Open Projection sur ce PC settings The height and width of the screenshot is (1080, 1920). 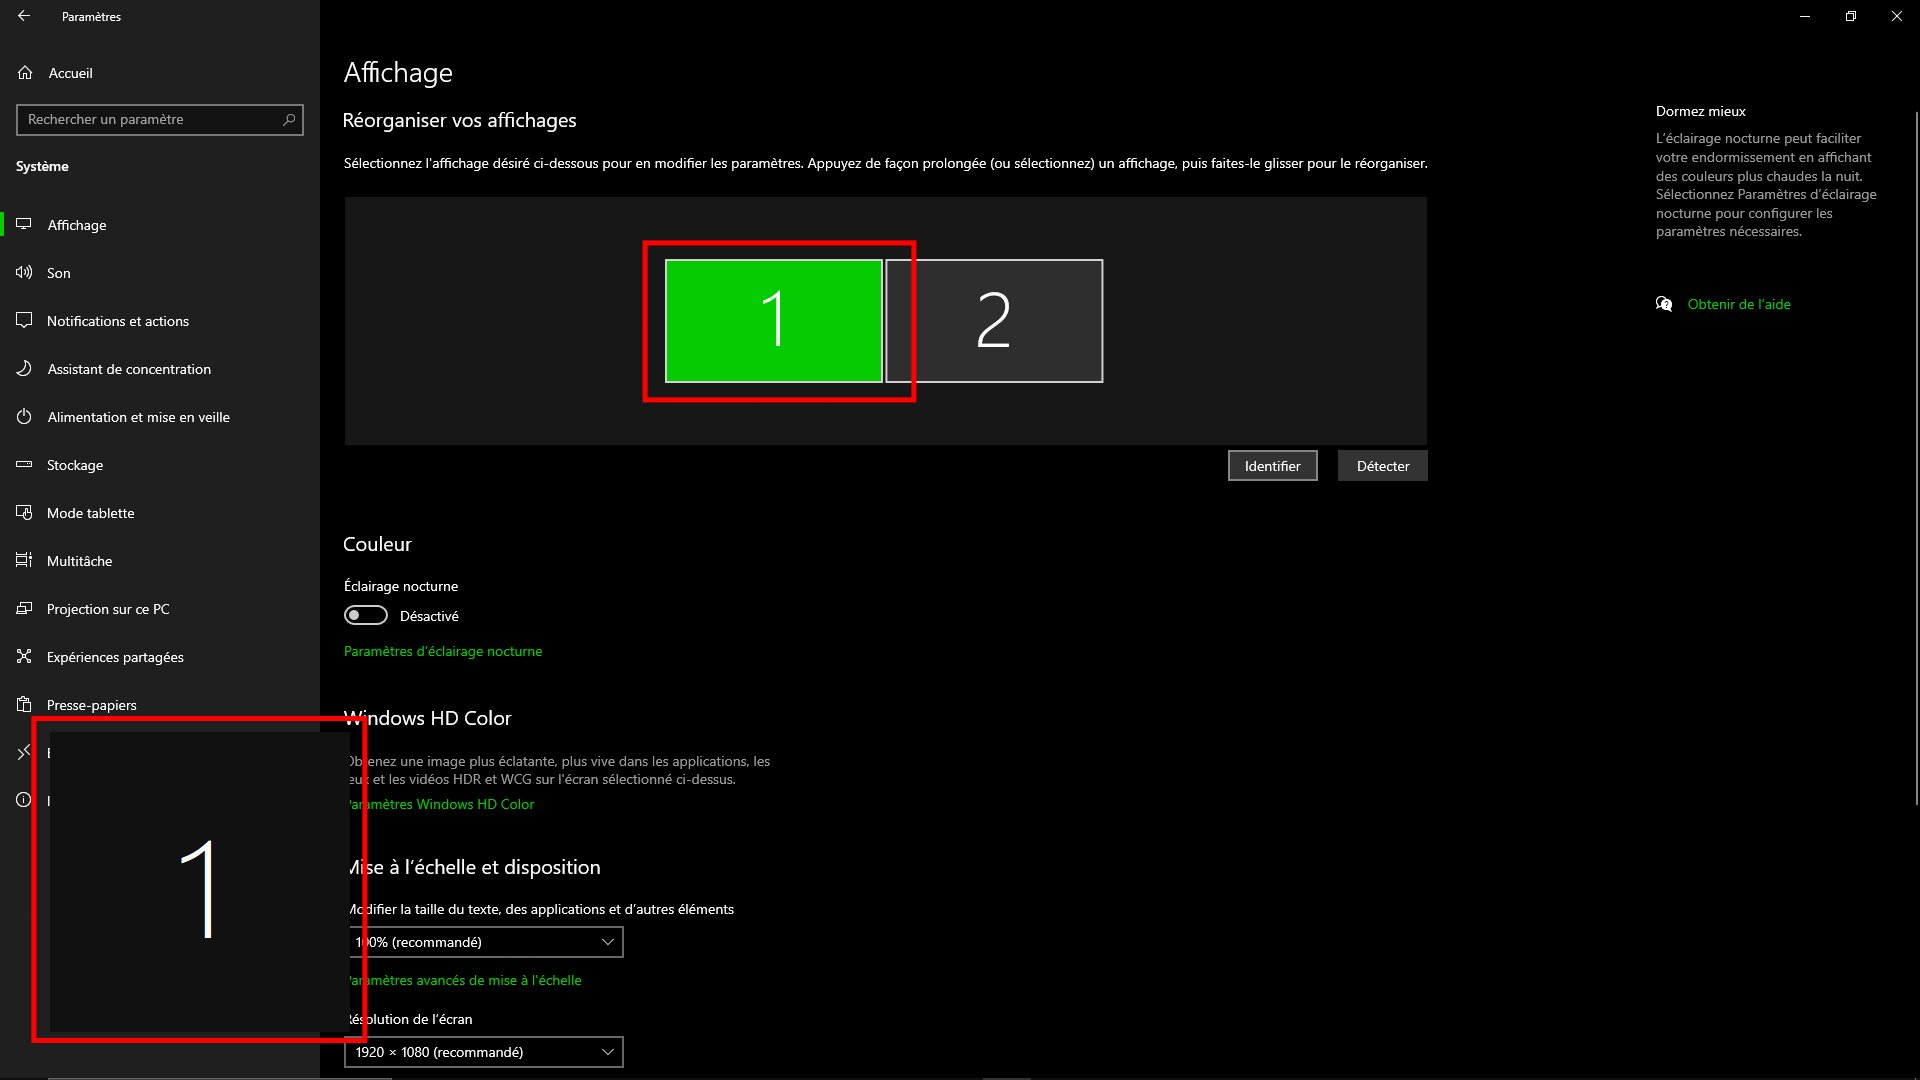[108, 609]
